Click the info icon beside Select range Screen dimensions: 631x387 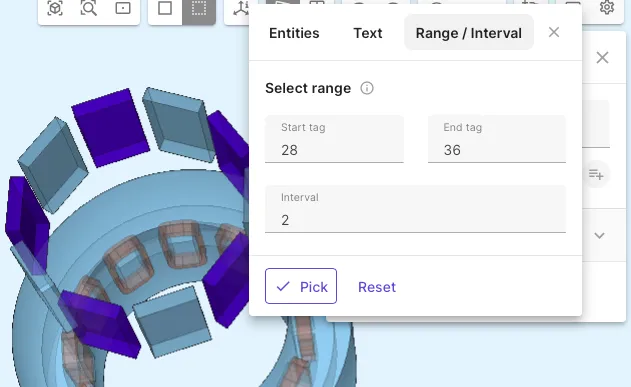point(367,88)
